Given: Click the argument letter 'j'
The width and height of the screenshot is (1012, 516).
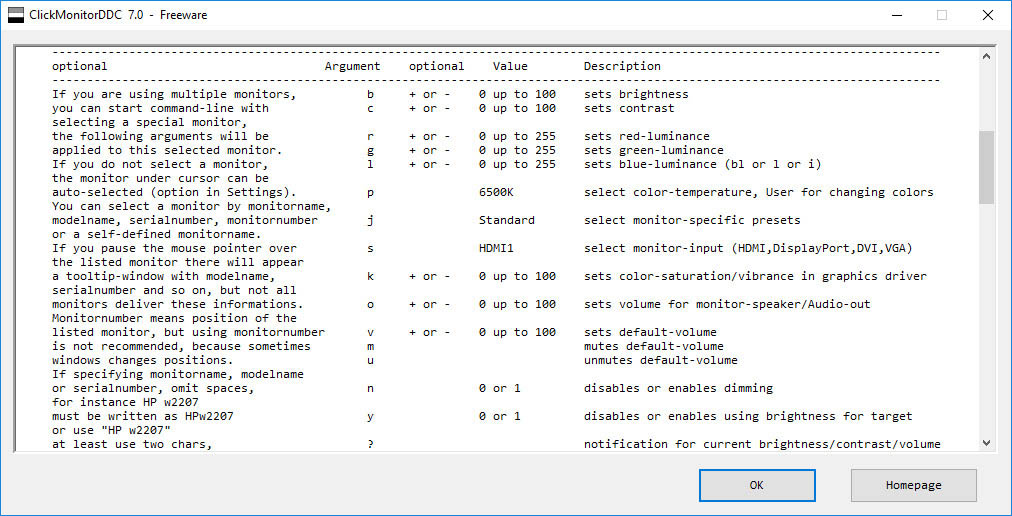Looking at the screenshot, I should [370, 221].
